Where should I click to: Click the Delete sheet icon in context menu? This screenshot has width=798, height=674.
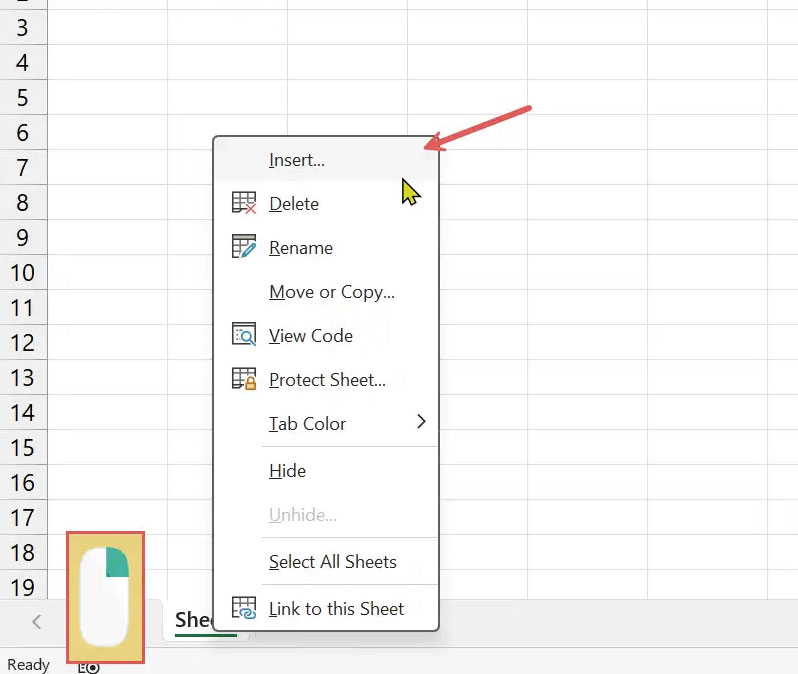[x=244, y=203]
